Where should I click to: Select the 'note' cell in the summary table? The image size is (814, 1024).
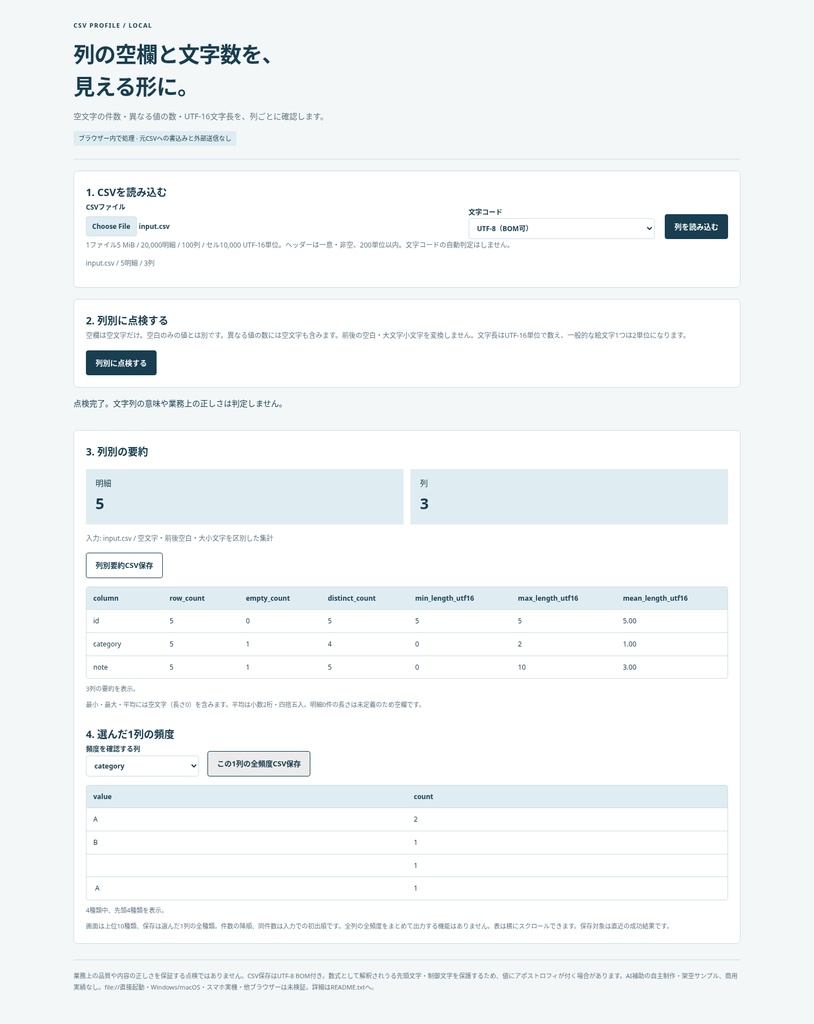101,667
